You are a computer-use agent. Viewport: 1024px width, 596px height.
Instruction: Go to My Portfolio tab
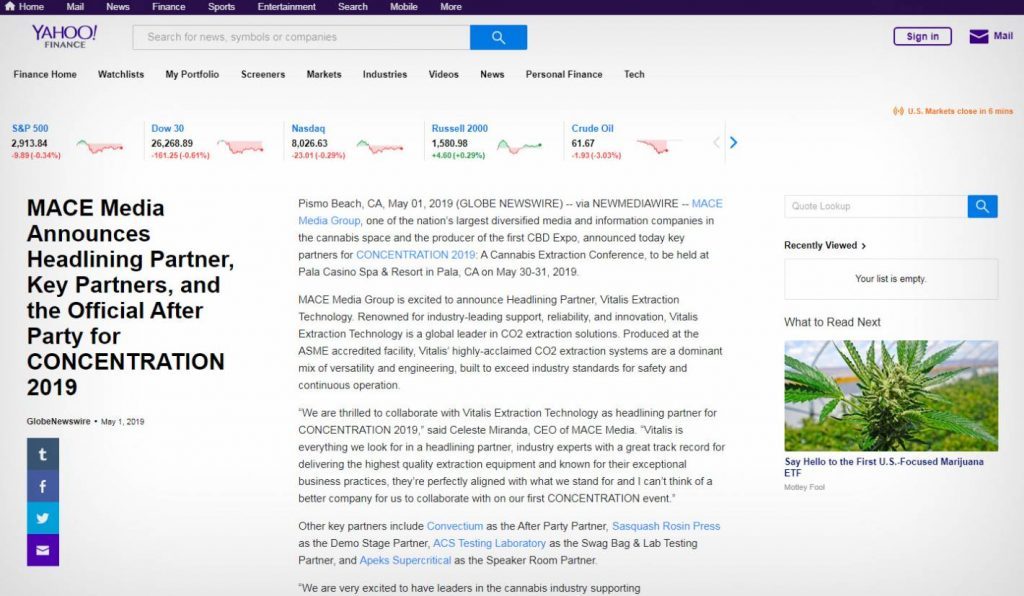[192, 74]
